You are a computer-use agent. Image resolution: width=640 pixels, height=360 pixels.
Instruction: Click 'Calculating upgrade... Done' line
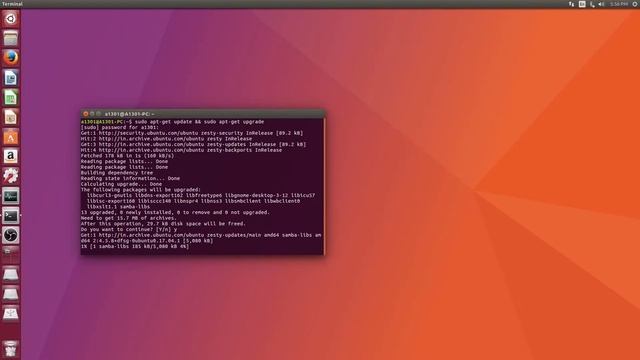tap(121, 184)
